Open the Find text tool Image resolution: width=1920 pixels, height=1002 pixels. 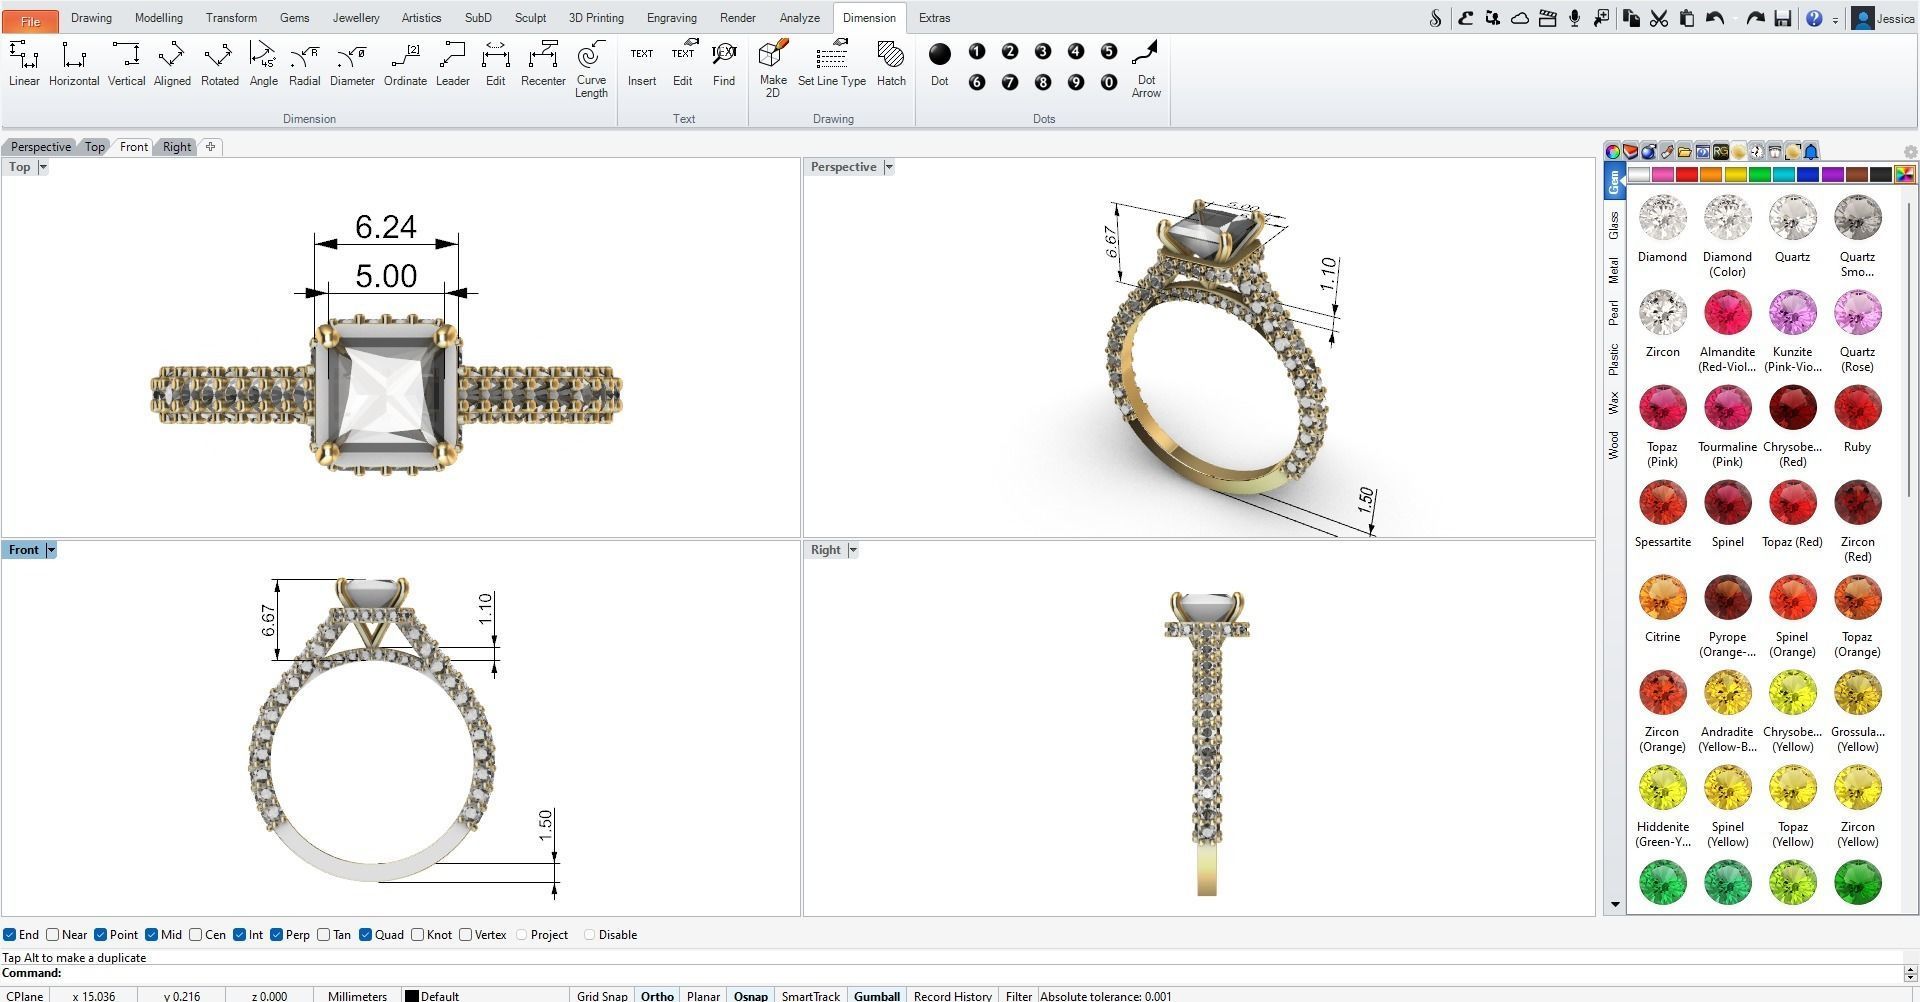coord(724,65)
